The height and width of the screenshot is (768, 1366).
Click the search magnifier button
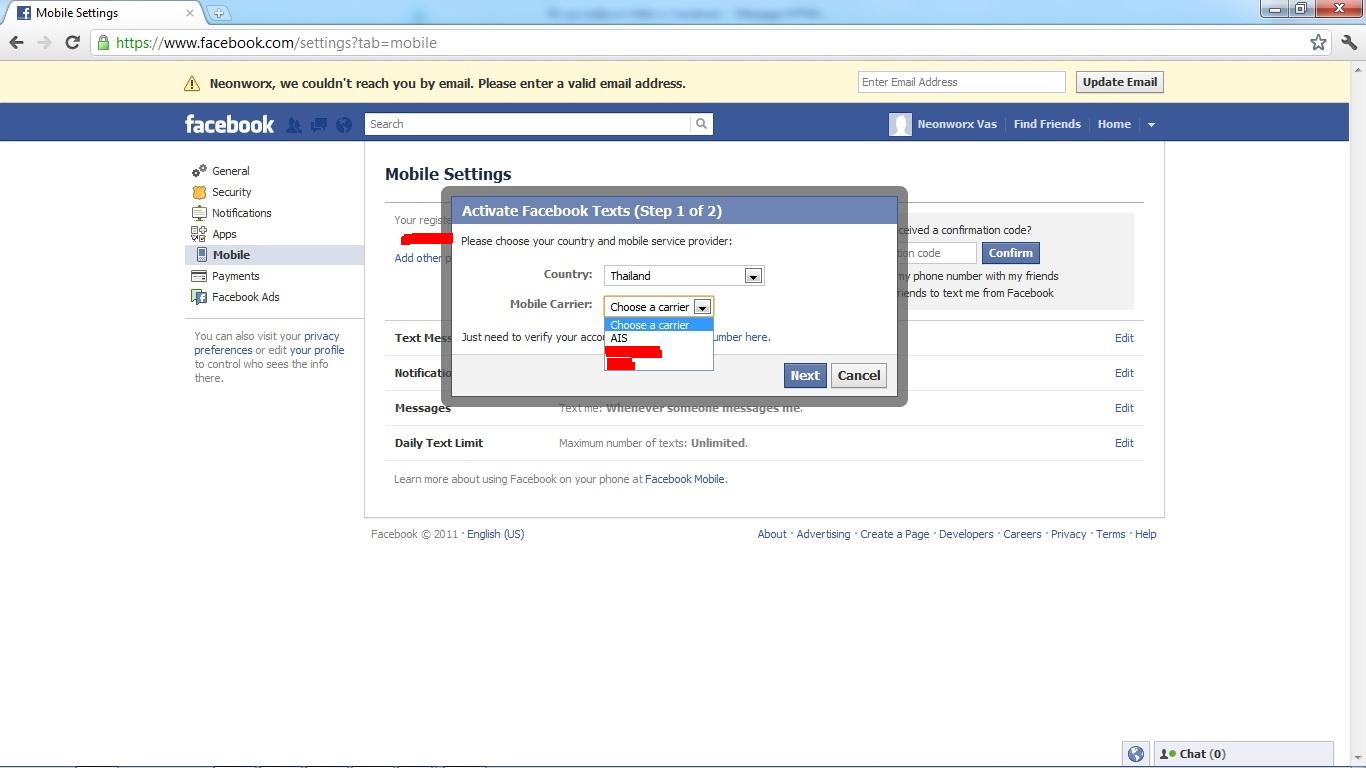[702, 124]
